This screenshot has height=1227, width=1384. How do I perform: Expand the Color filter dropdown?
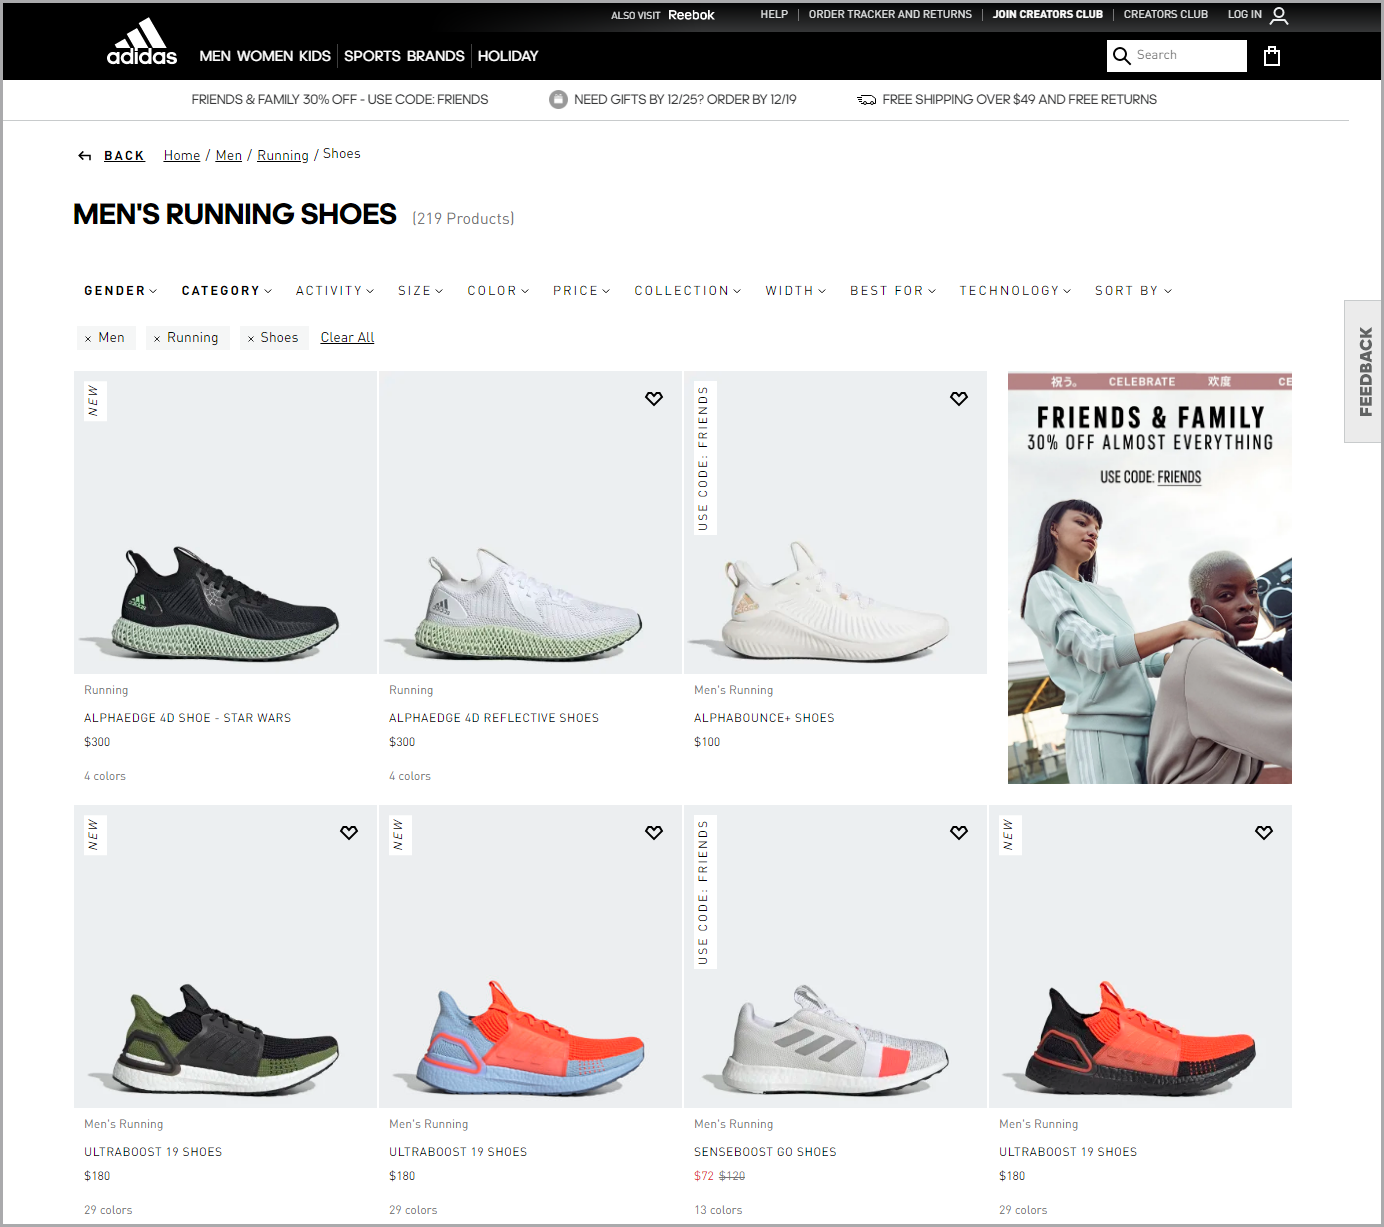coord(498,291)
